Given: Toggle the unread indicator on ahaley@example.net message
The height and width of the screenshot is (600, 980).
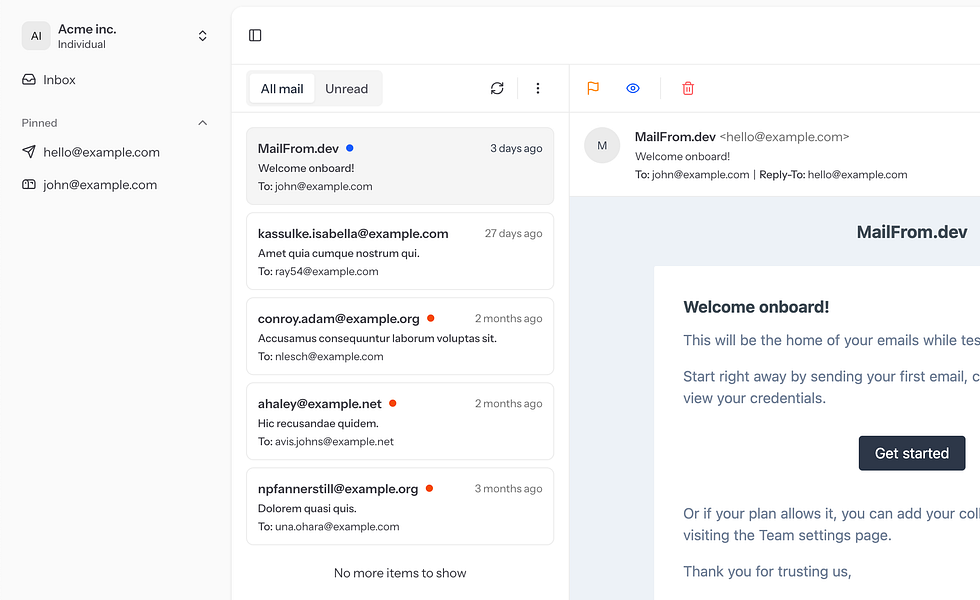Looking at the screenshot, I should point(392,403).
